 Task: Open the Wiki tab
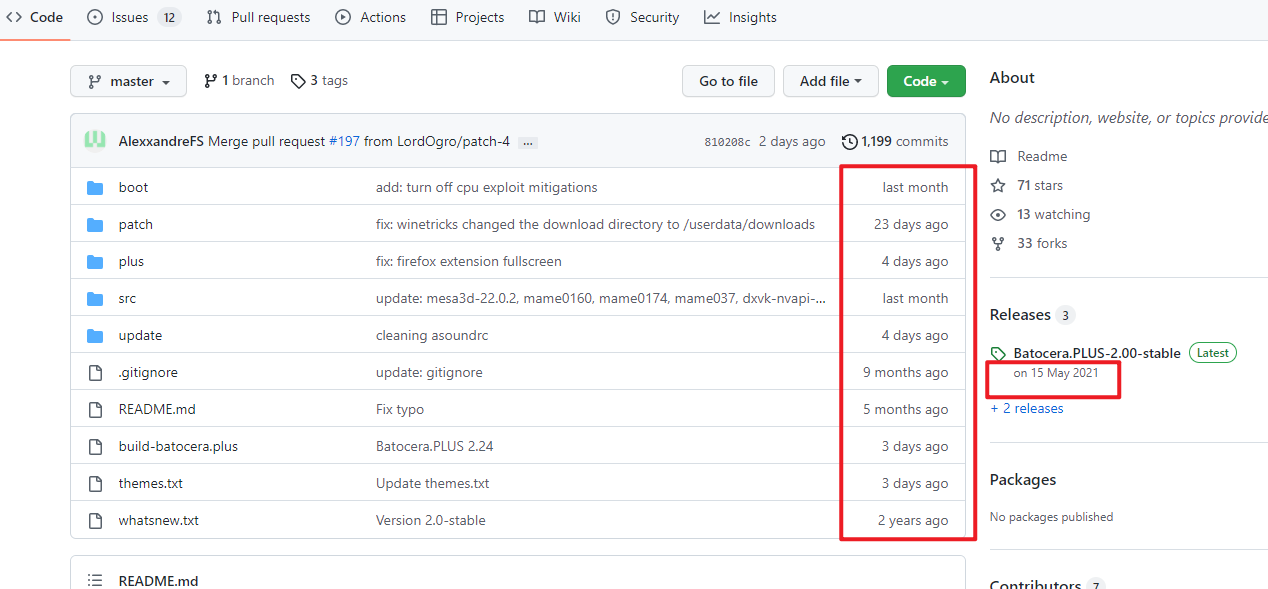[555, 17]
